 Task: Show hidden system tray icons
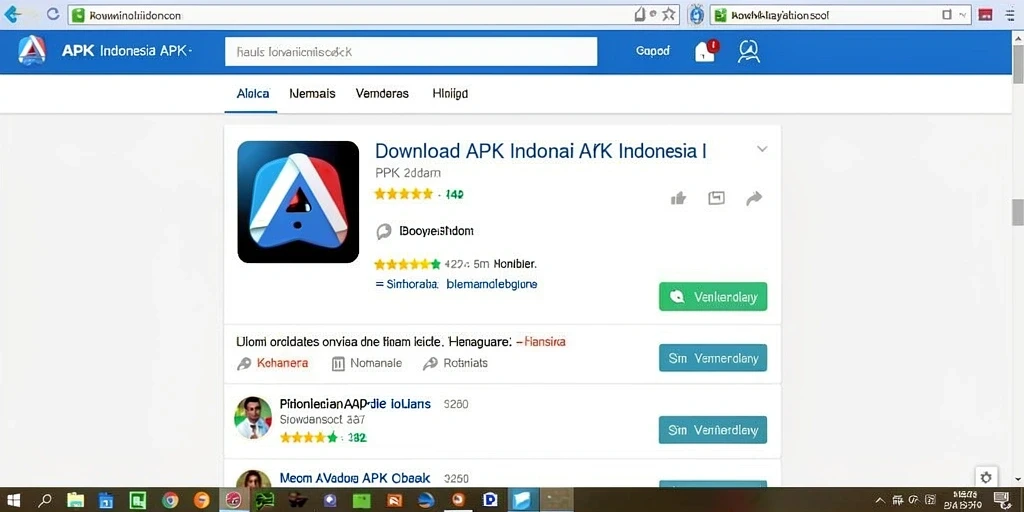tap(880, 500)
